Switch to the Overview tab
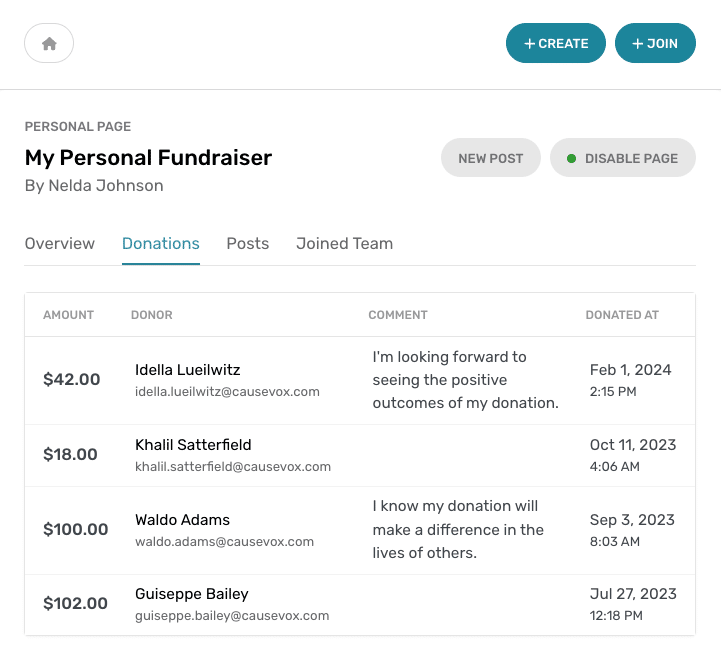The width and height of the screenshot is (721, 663). [60, 243]
